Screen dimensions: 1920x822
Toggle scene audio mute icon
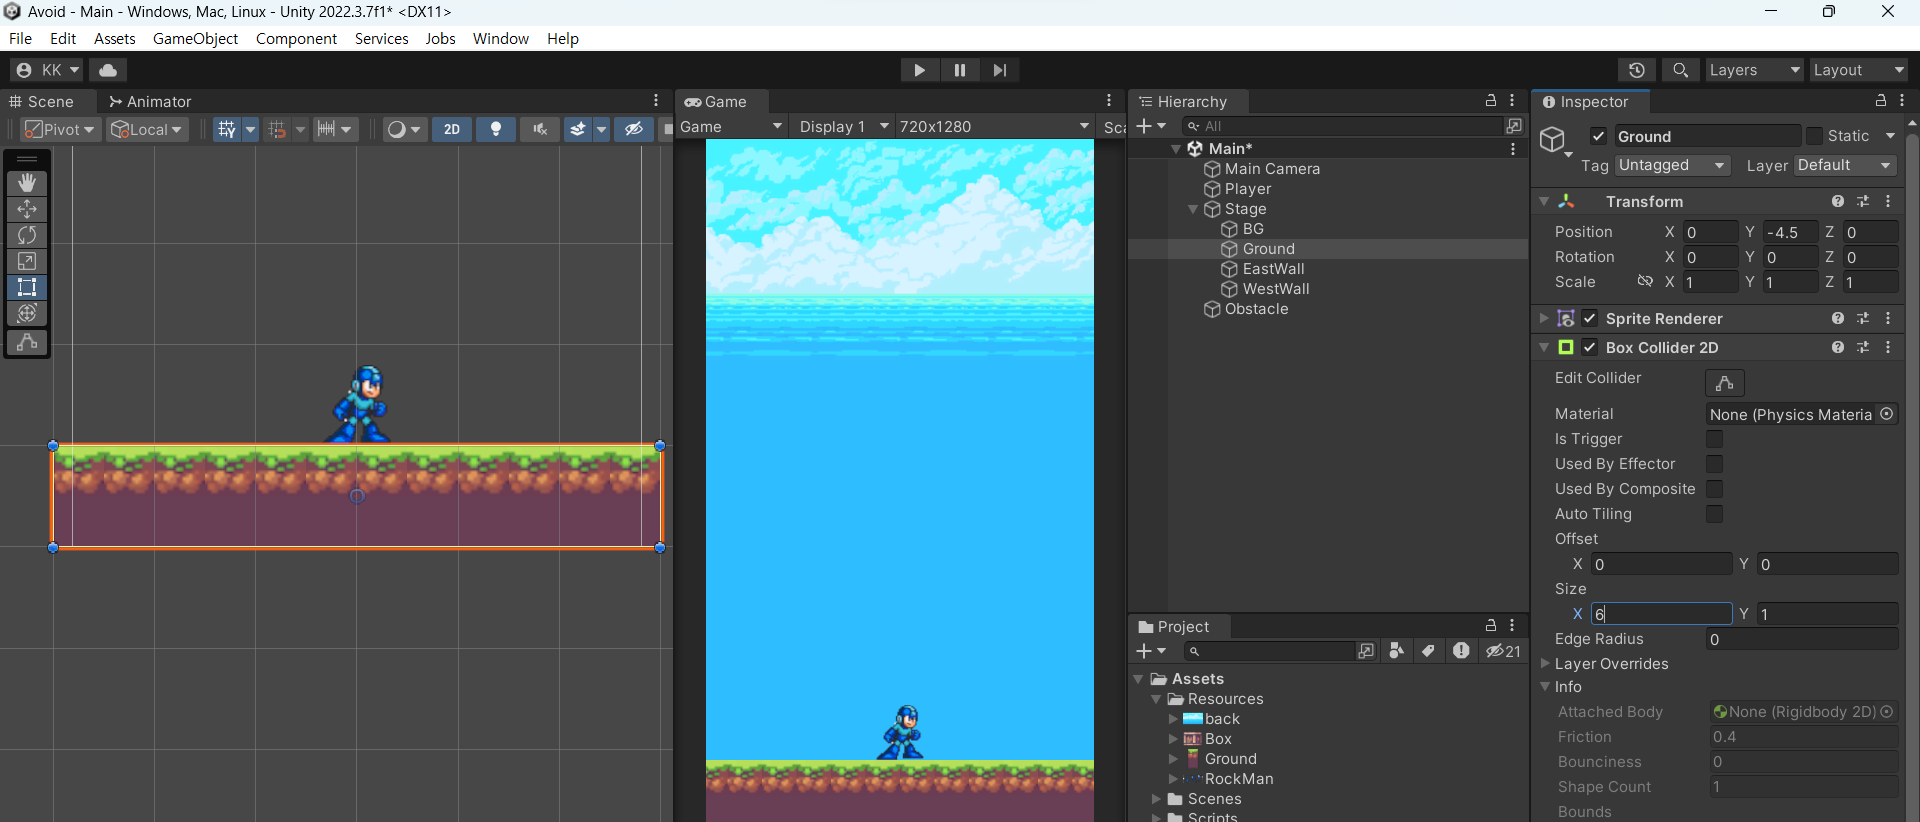coord(540,129)
